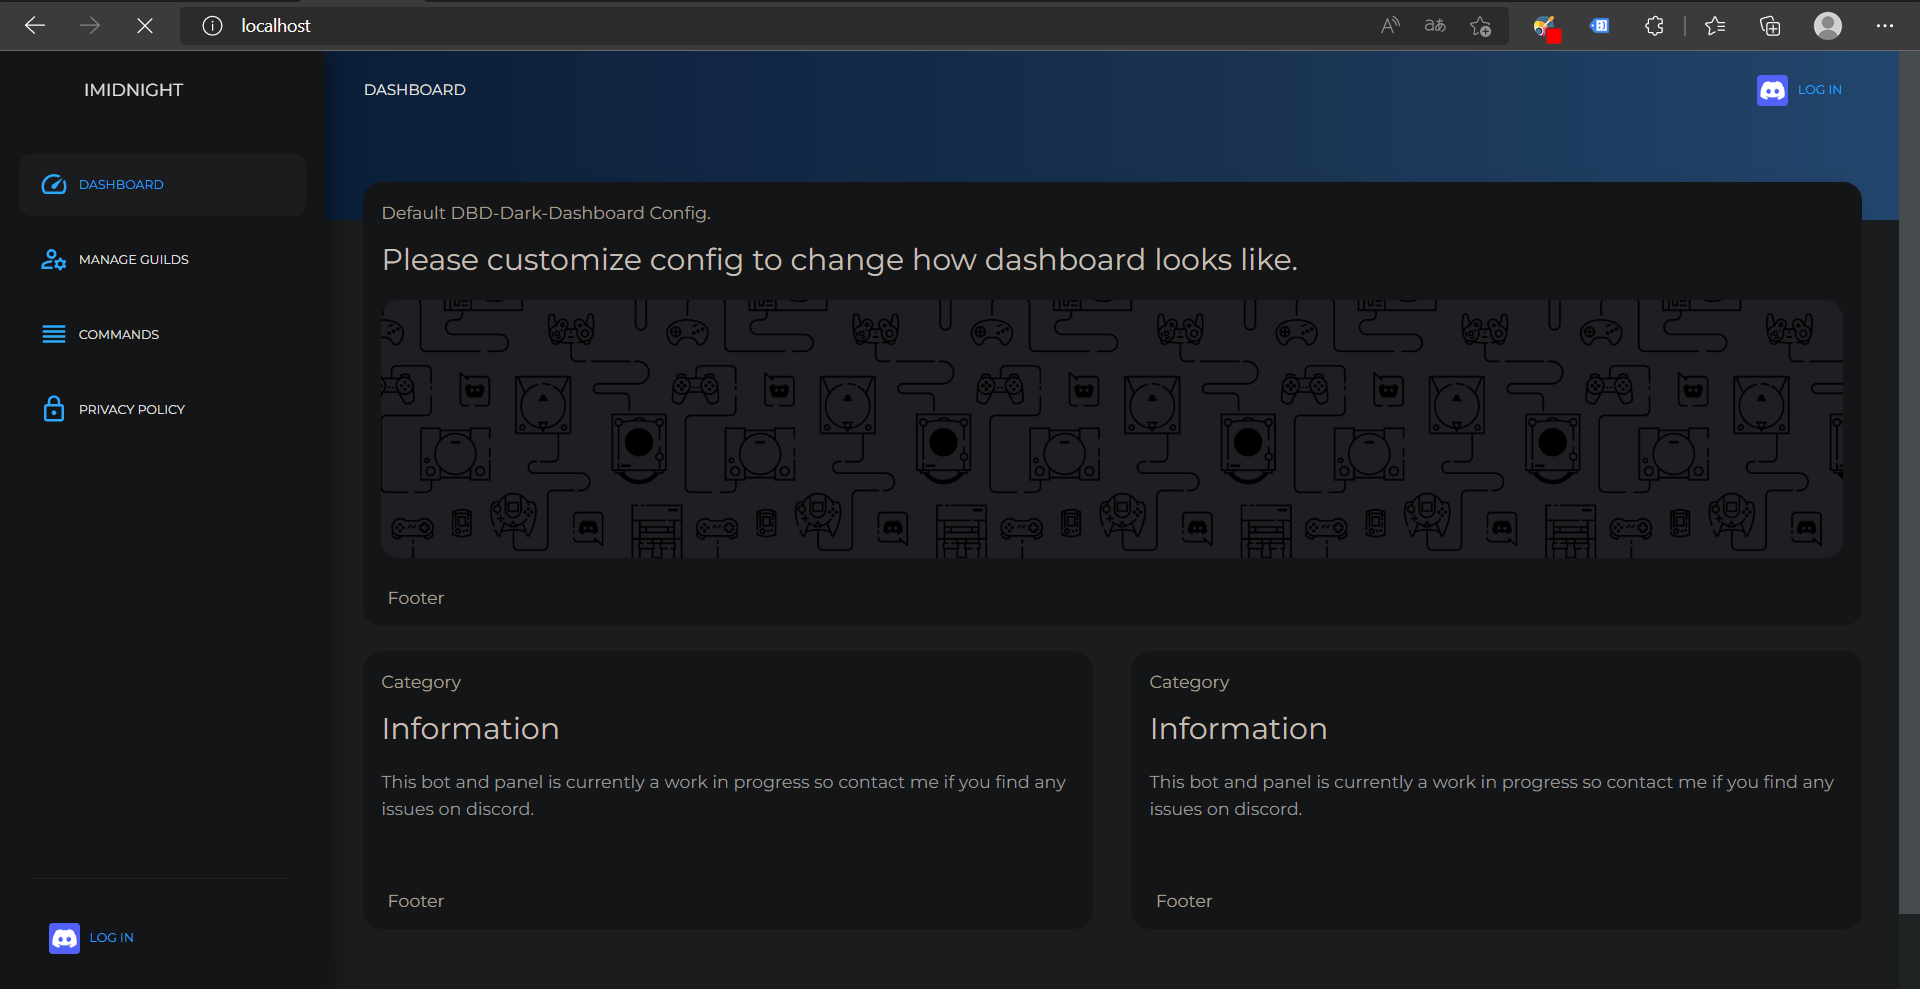The height and width of the screenshot is (989, 1920).
Task: Click the Discord logo beside sidebar LOG IN
Action: 64,938
